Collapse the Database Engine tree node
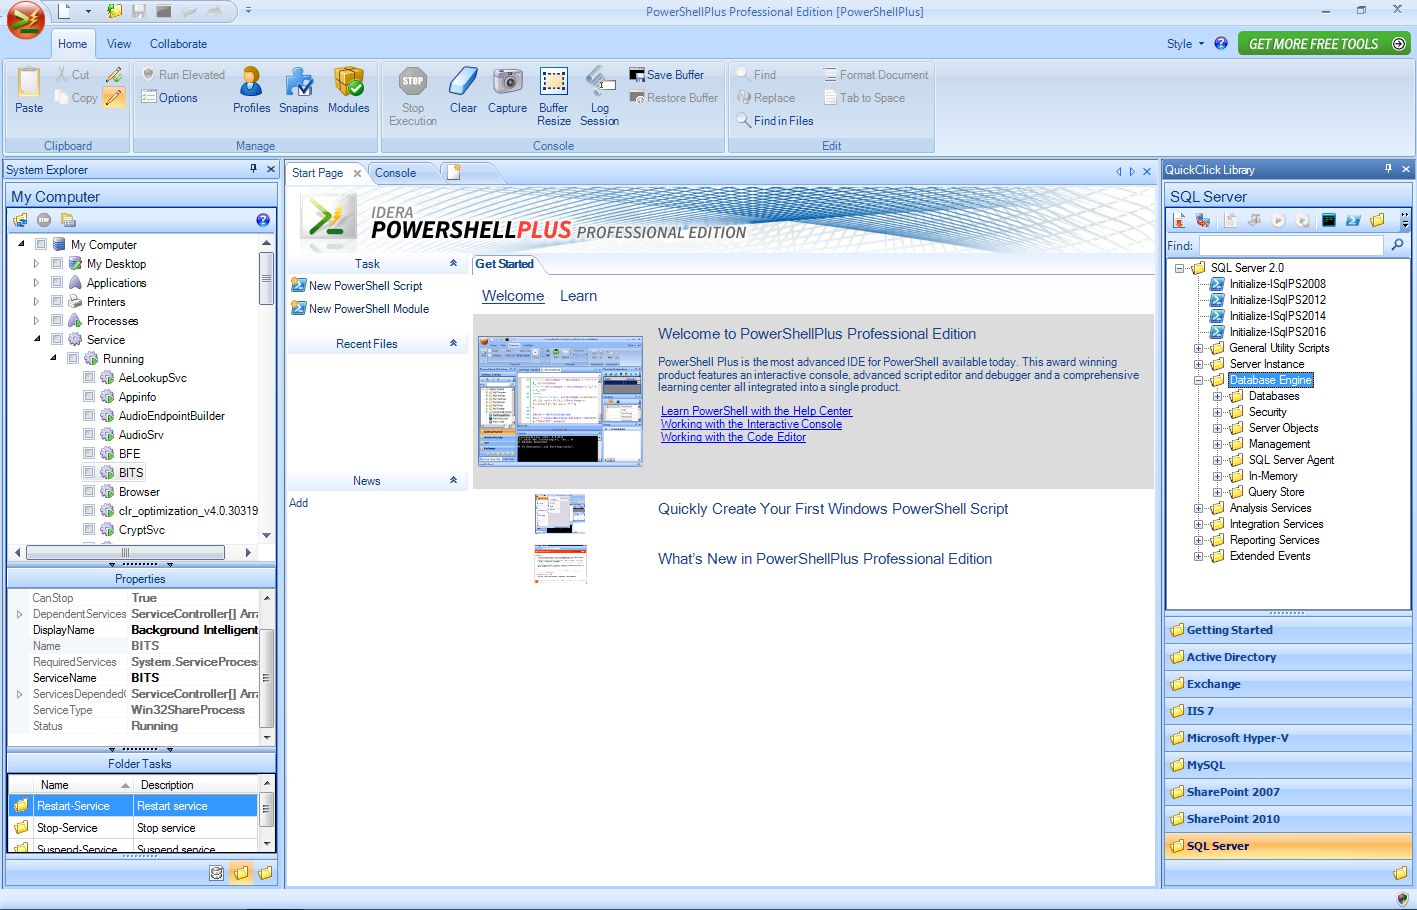This screenshot has height=910, width=1417. point(1198,380)
